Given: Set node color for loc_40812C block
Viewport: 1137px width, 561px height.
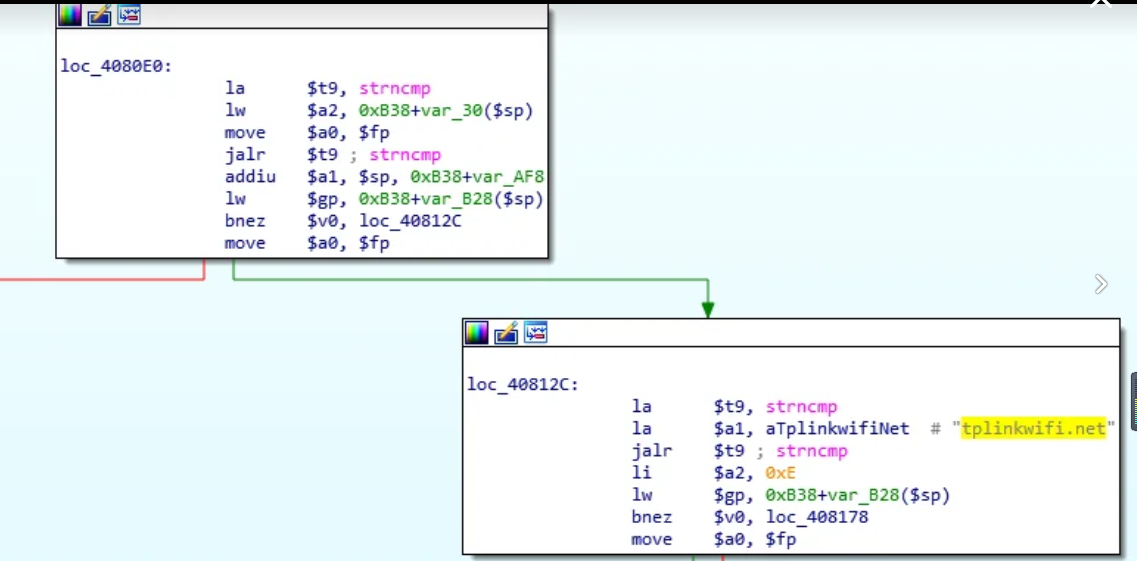Looking at the screenshot, I should pyautogui.click(x=477, y=333).
